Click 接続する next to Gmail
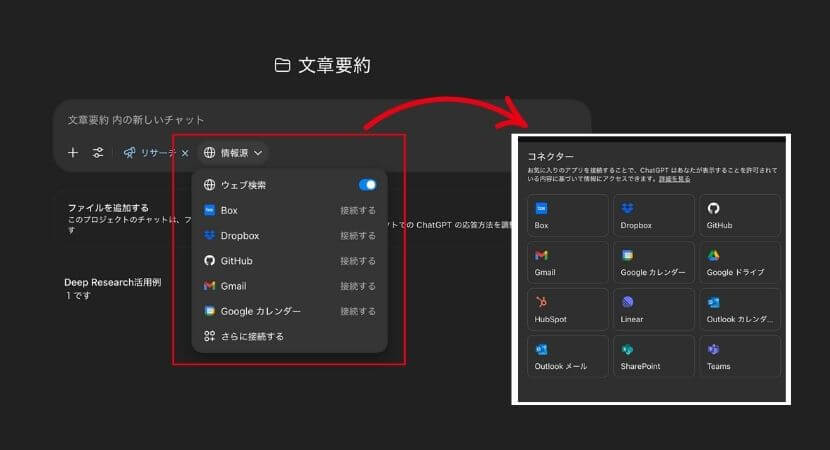This screenshot has width=830, height=450. [358, 286]
